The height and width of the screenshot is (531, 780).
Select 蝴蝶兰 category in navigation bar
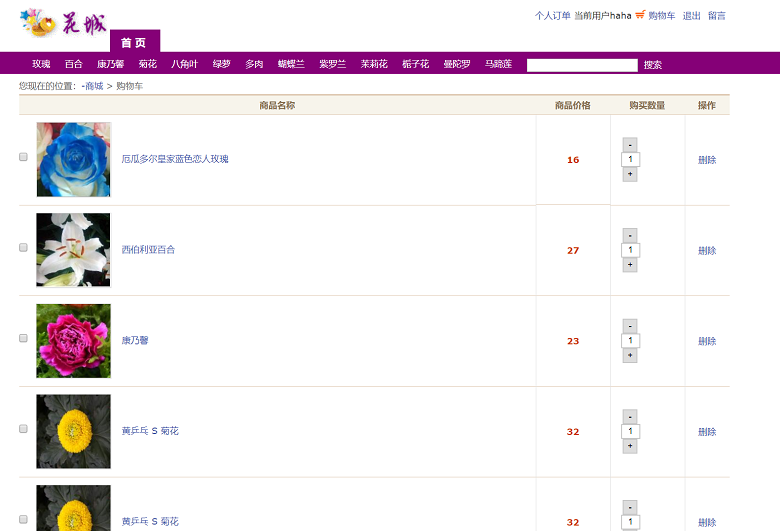pyautogui.click(x=291, y=64)
